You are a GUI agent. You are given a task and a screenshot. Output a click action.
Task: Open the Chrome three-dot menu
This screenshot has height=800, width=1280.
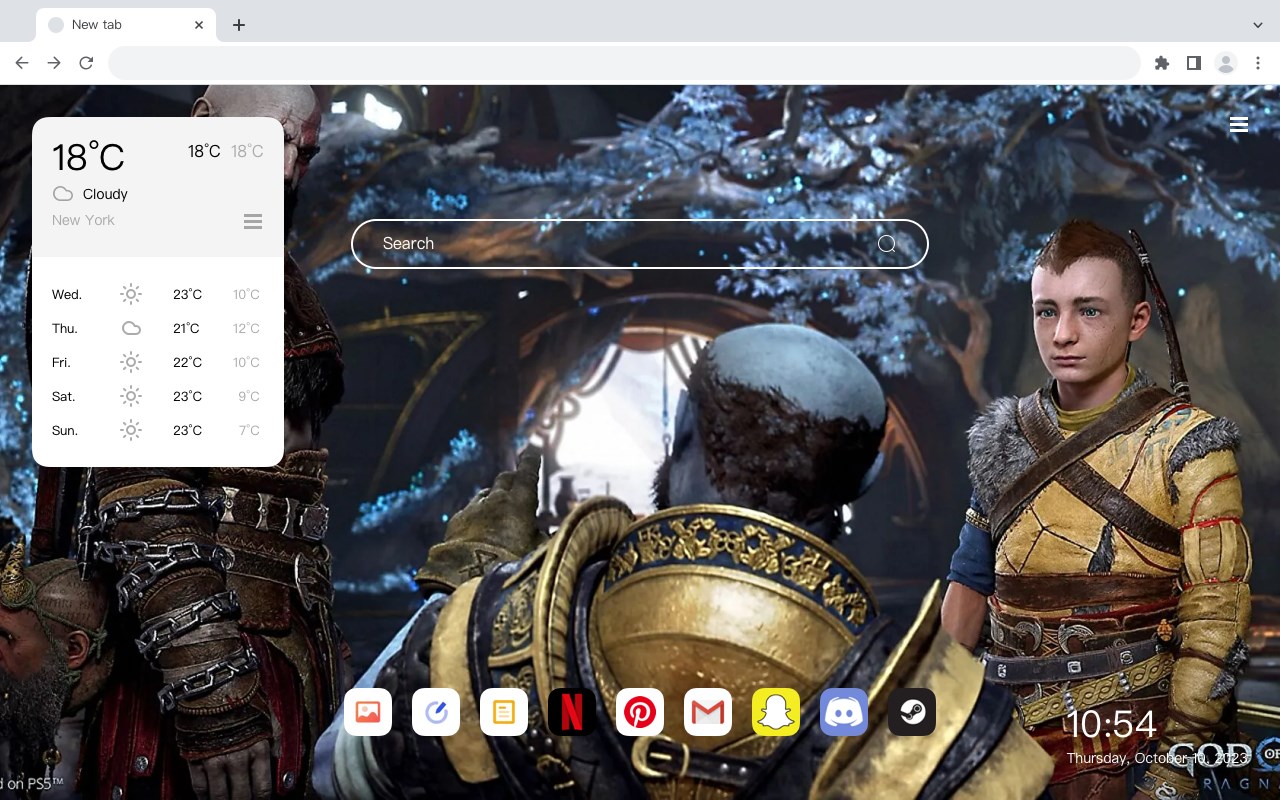pos(1258,63)
